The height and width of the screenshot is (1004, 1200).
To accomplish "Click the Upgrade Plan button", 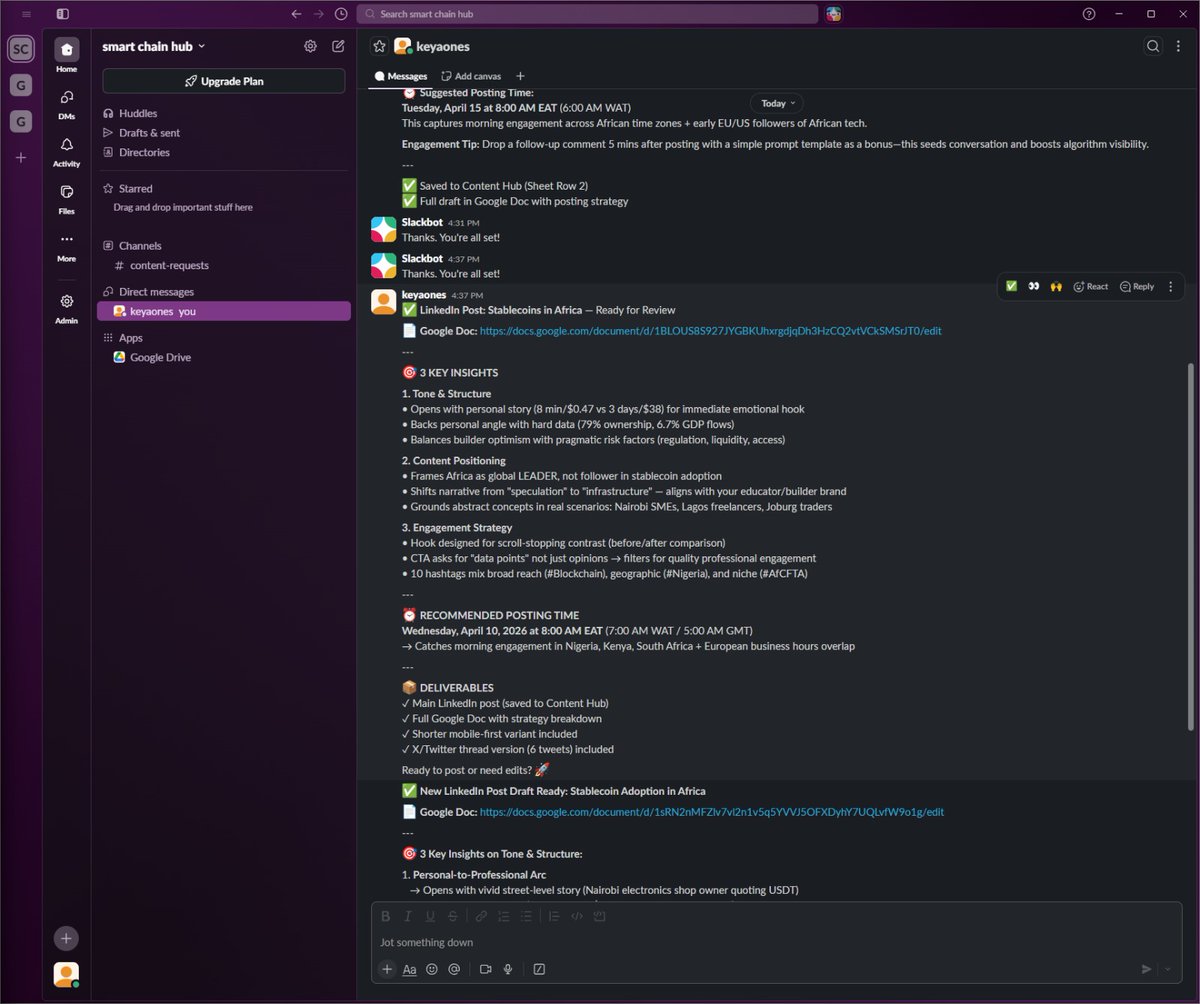I will pos(224,81).
